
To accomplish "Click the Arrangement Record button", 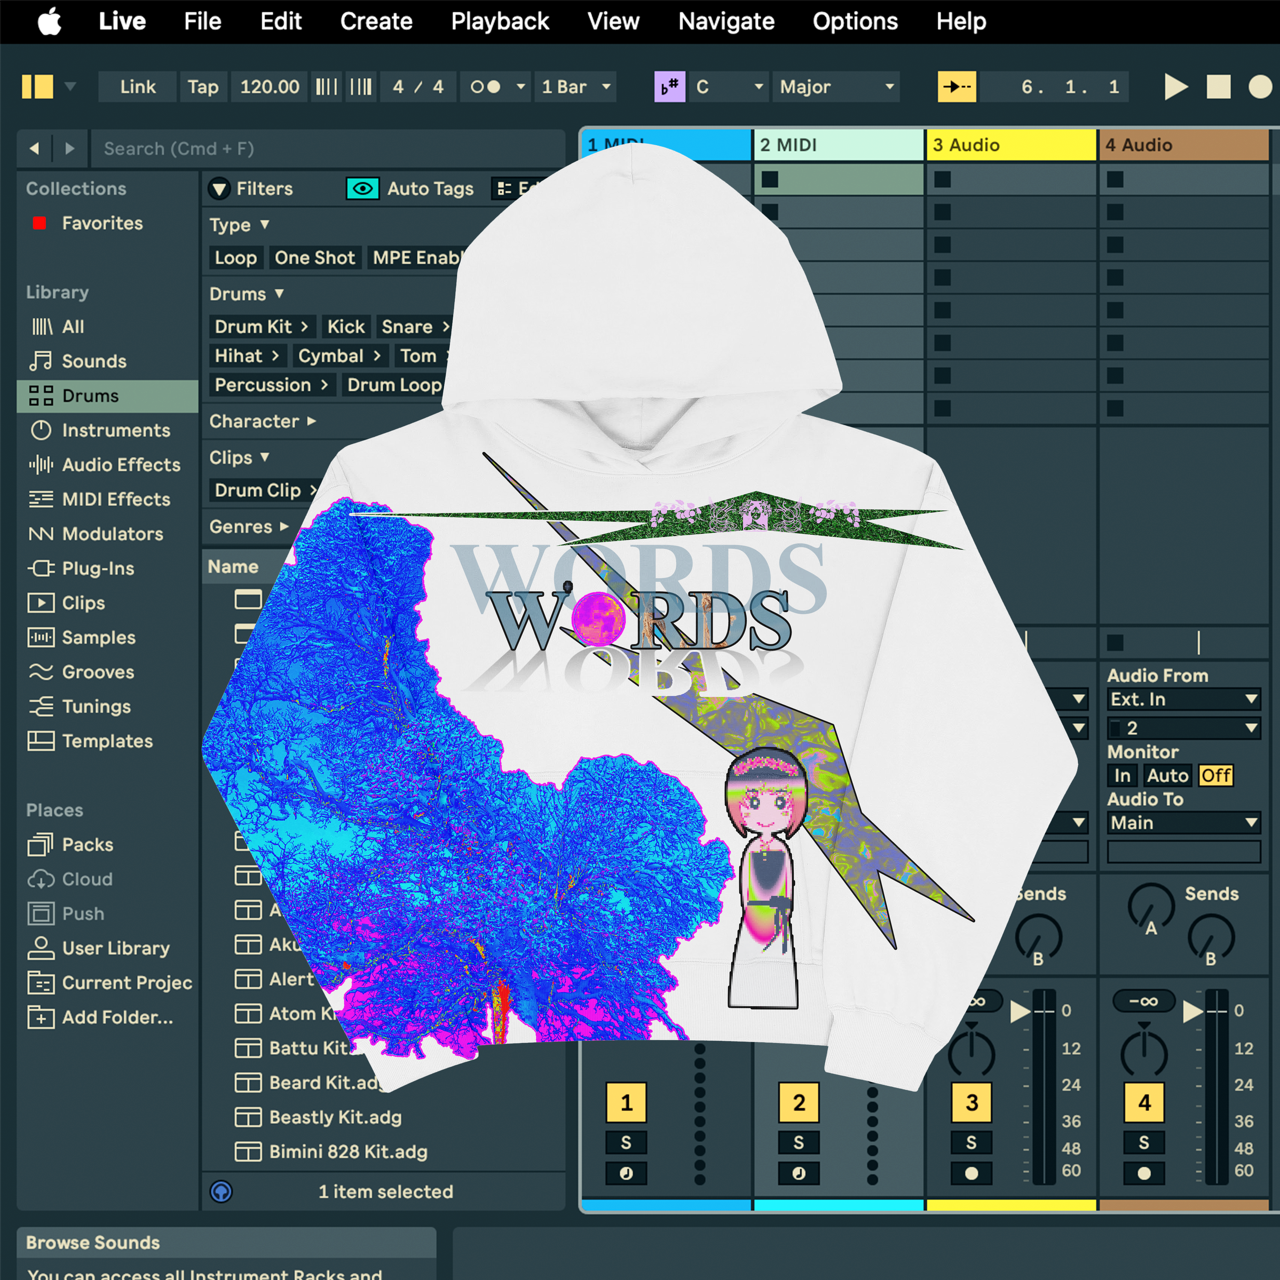I will point(1260,87).
